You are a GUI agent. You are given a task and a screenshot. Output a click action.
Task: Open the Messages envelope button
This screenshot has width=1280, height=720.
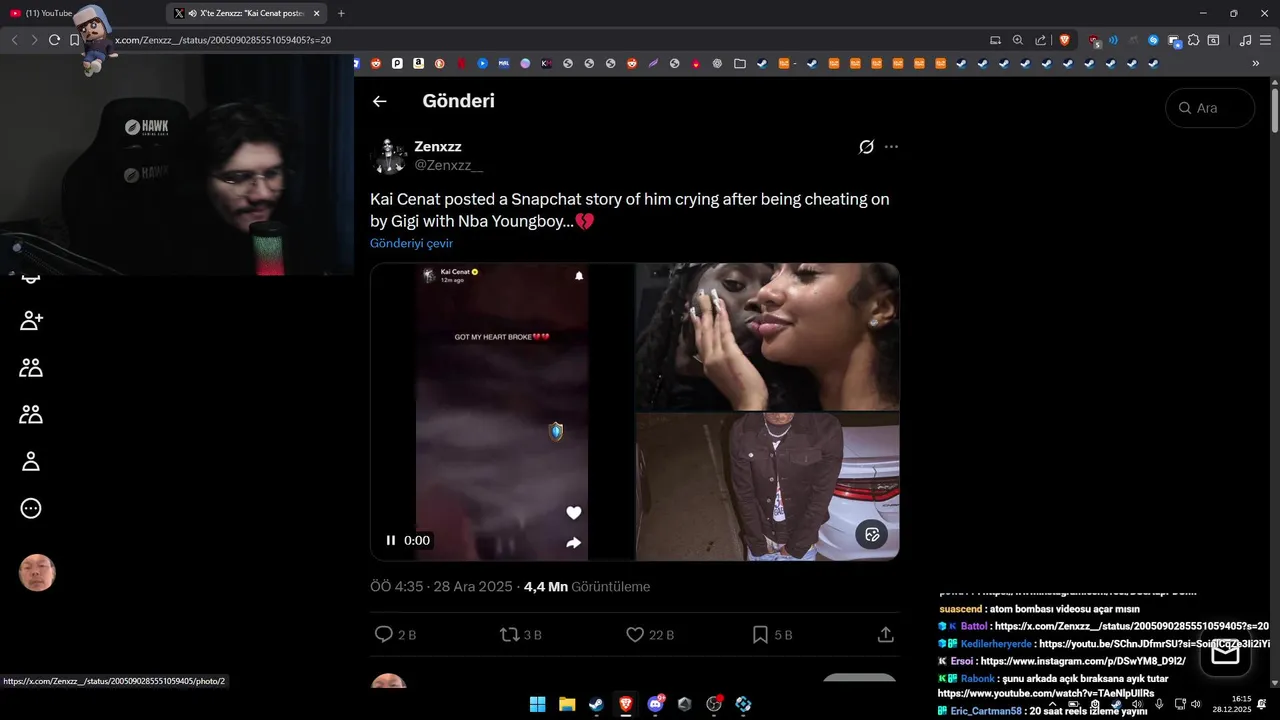pyautogui.click(x=1225, y=653)
